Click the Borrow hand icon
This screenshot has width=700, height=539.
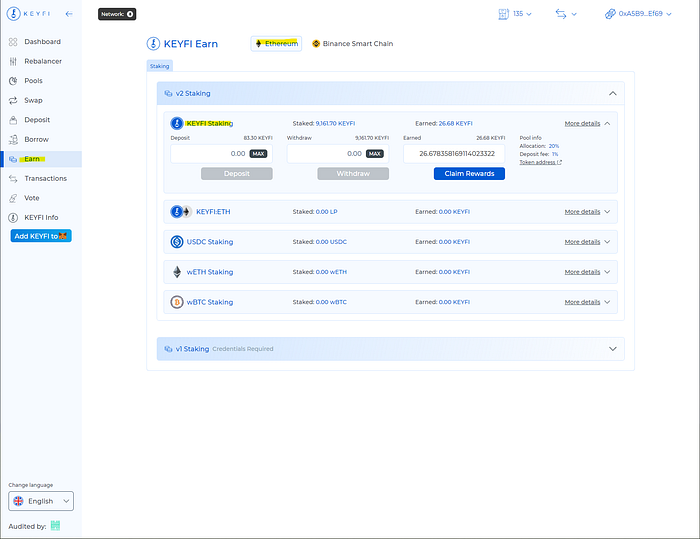click(13, 139)
